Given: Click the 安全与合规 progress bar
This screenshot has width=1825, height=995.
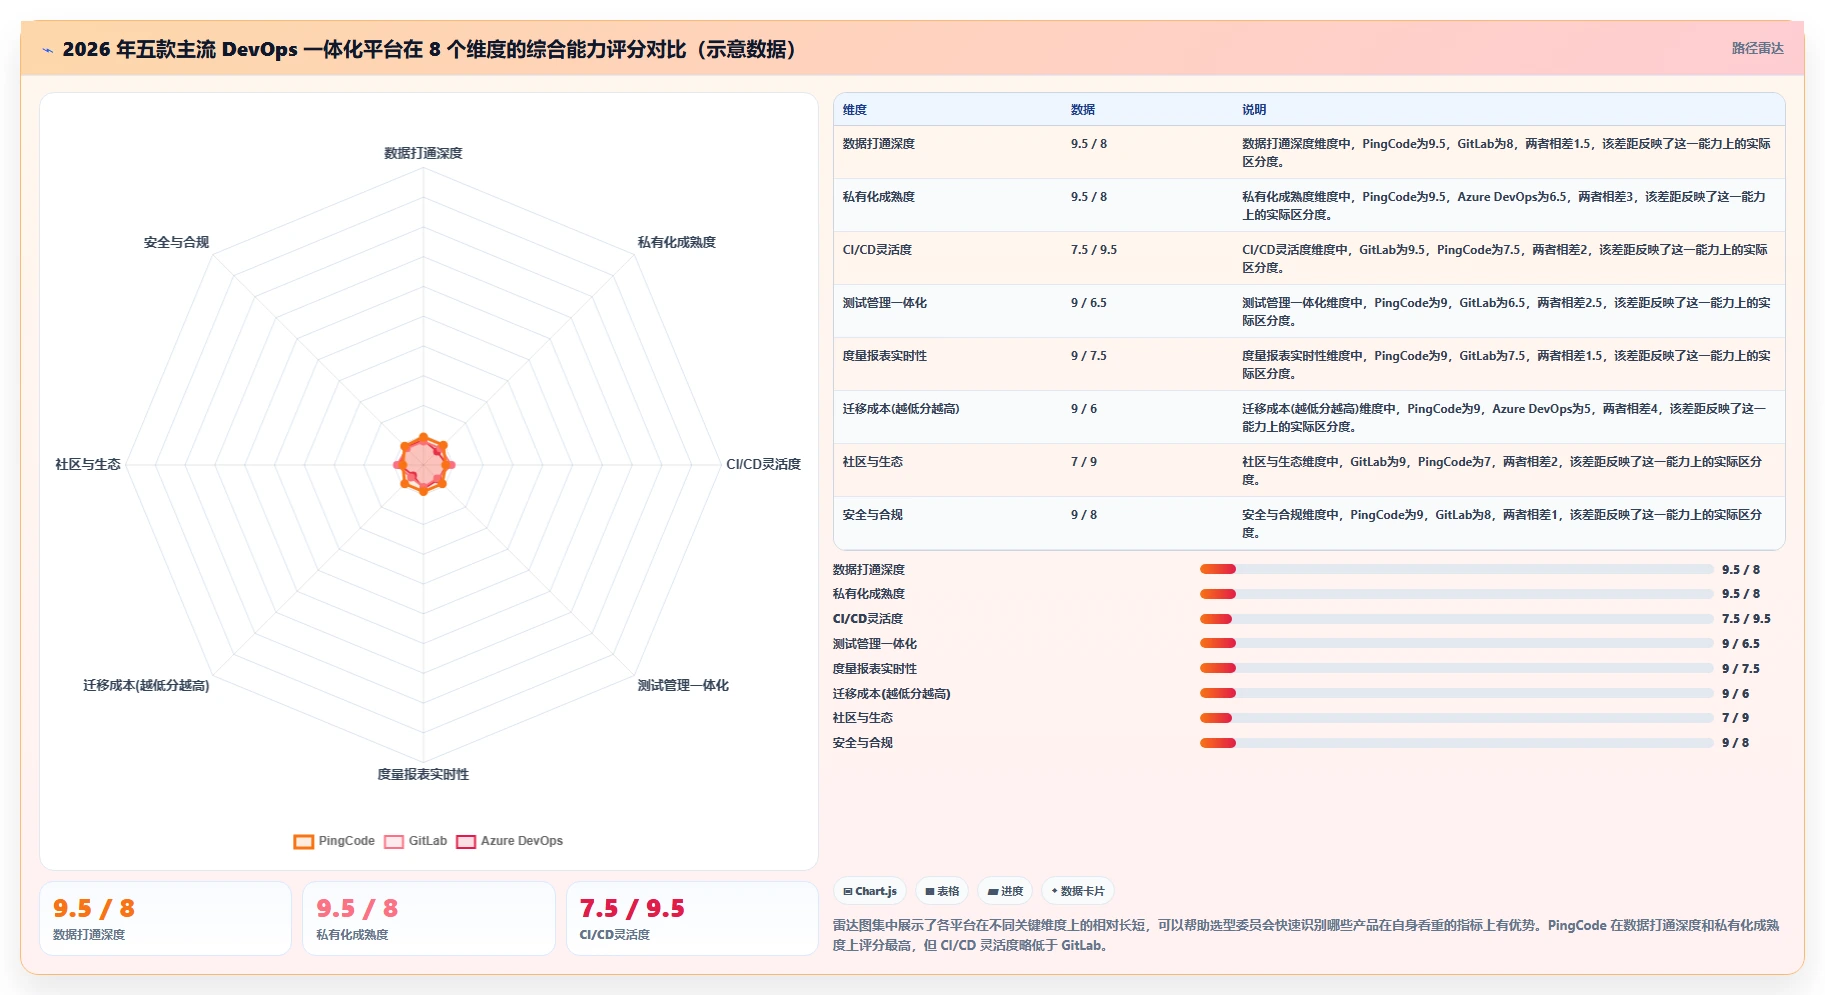Looking at the screenshot, I should pos(1457,743).
